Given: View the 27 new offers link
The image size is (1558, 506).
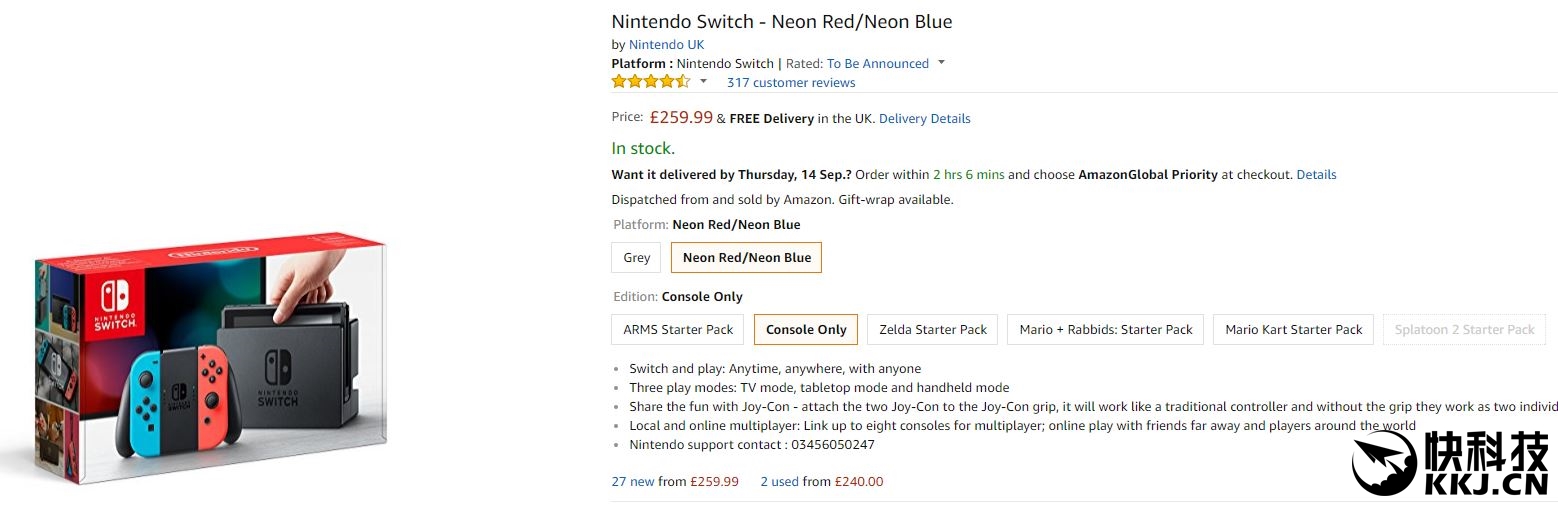Looking at the screenshot, I should click(x=633, y=481).
